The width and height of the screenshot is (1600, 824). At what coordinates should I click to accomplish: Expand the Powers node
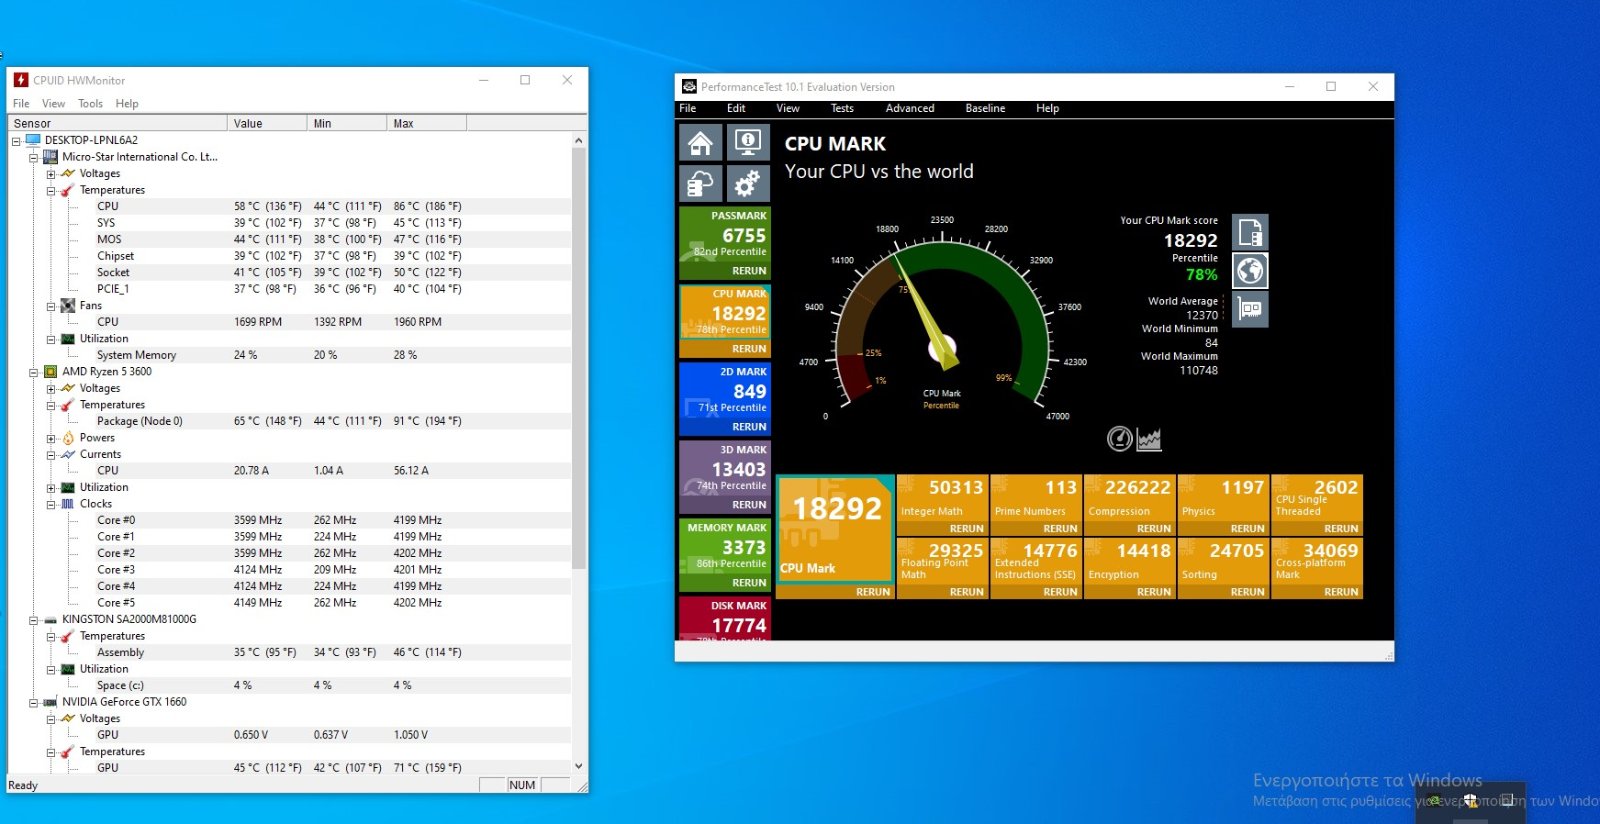(51, 438)
